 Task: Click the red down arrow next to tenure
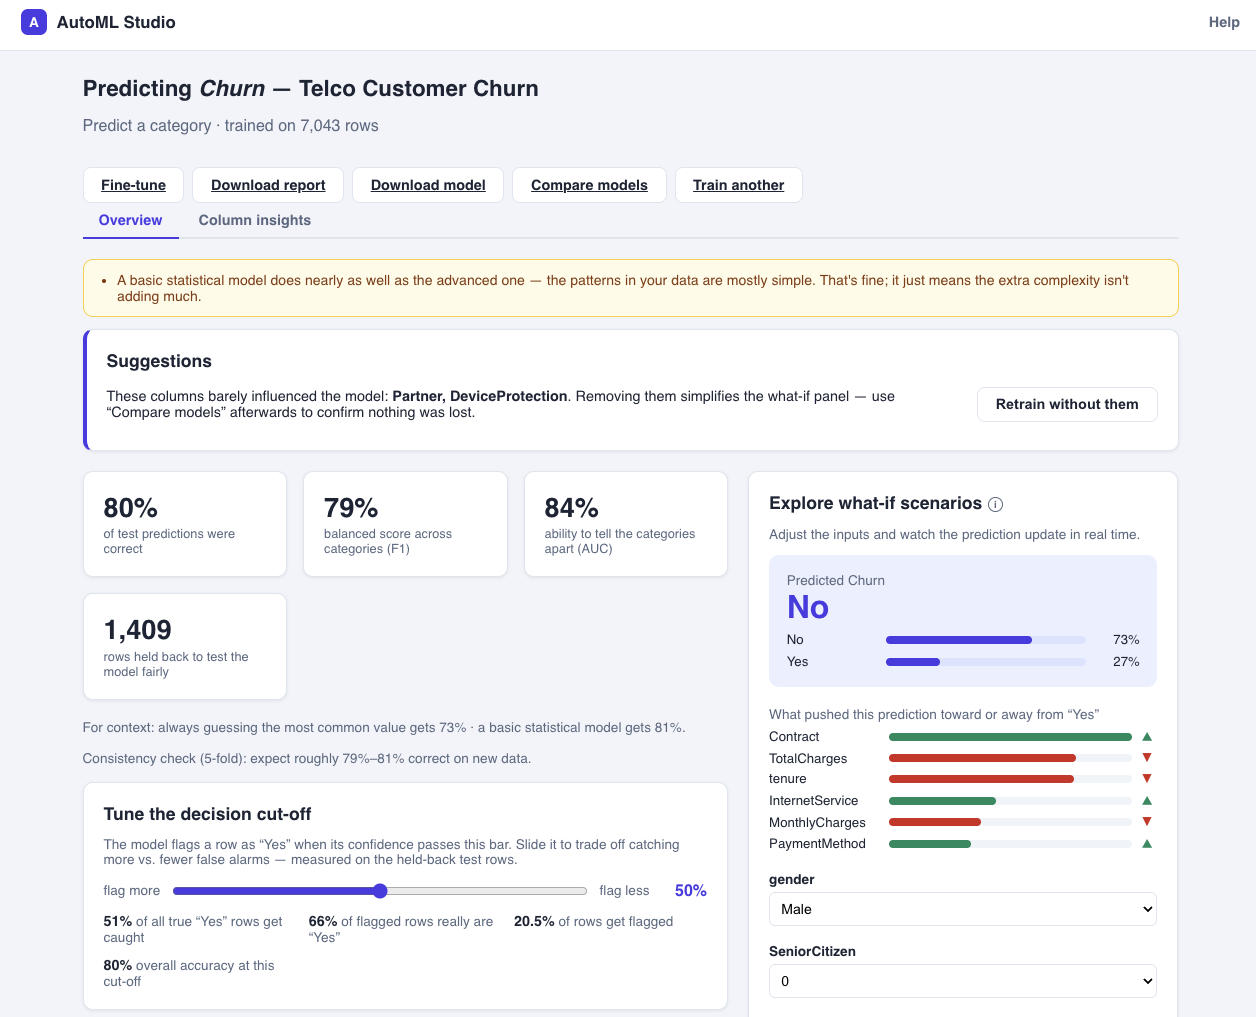point(1147,779)
